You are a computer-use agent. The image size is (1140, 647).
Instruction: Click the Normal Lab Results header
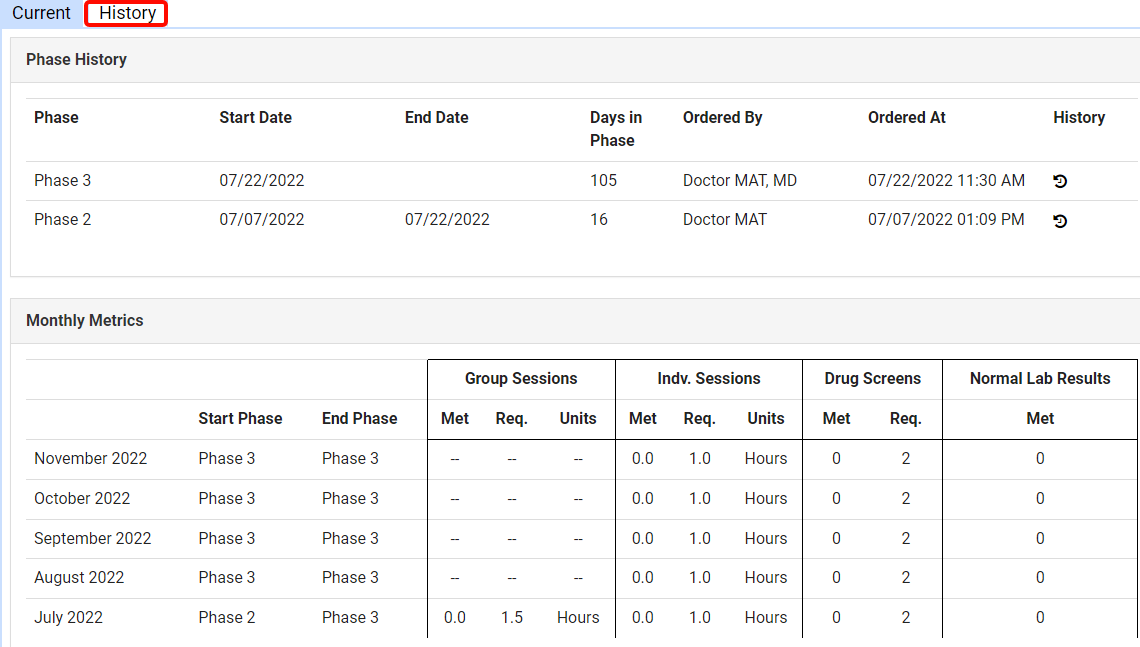click(1040, 379)
